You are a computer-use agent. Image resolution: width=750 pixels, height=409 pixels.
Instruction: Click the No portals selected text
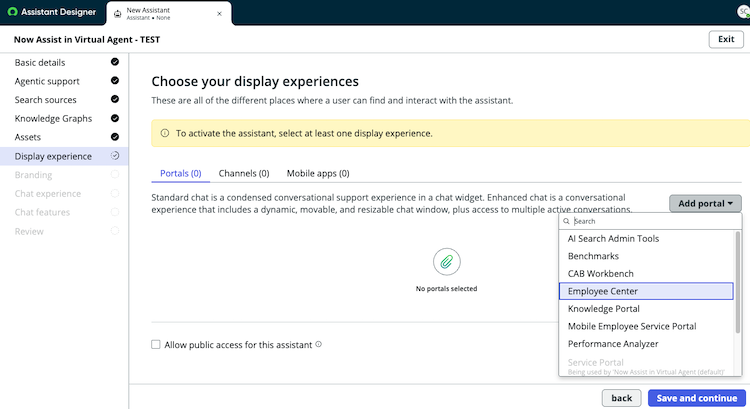(x=446, y=288)
